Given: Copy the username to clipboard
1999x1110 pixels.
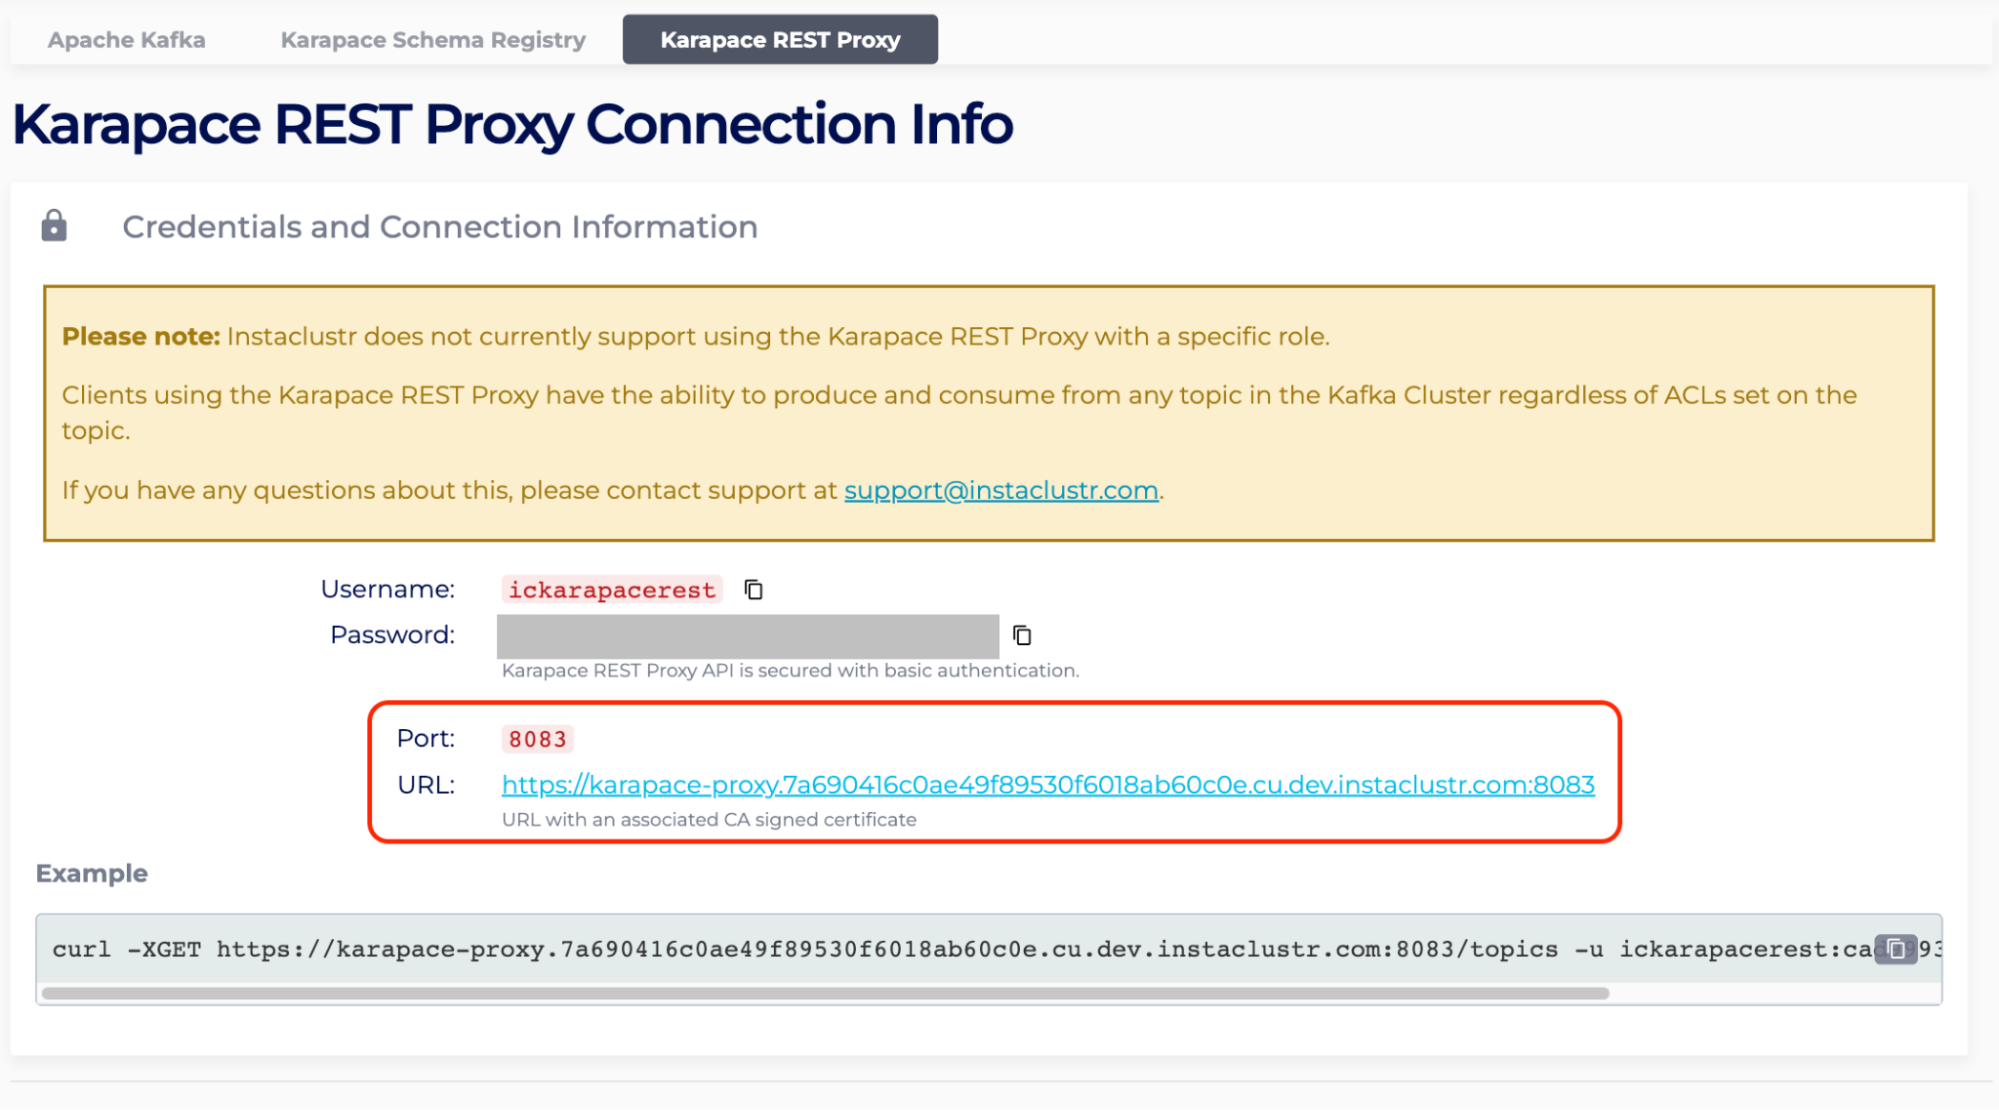Looking at the screenshot, I should pos(753,590).
